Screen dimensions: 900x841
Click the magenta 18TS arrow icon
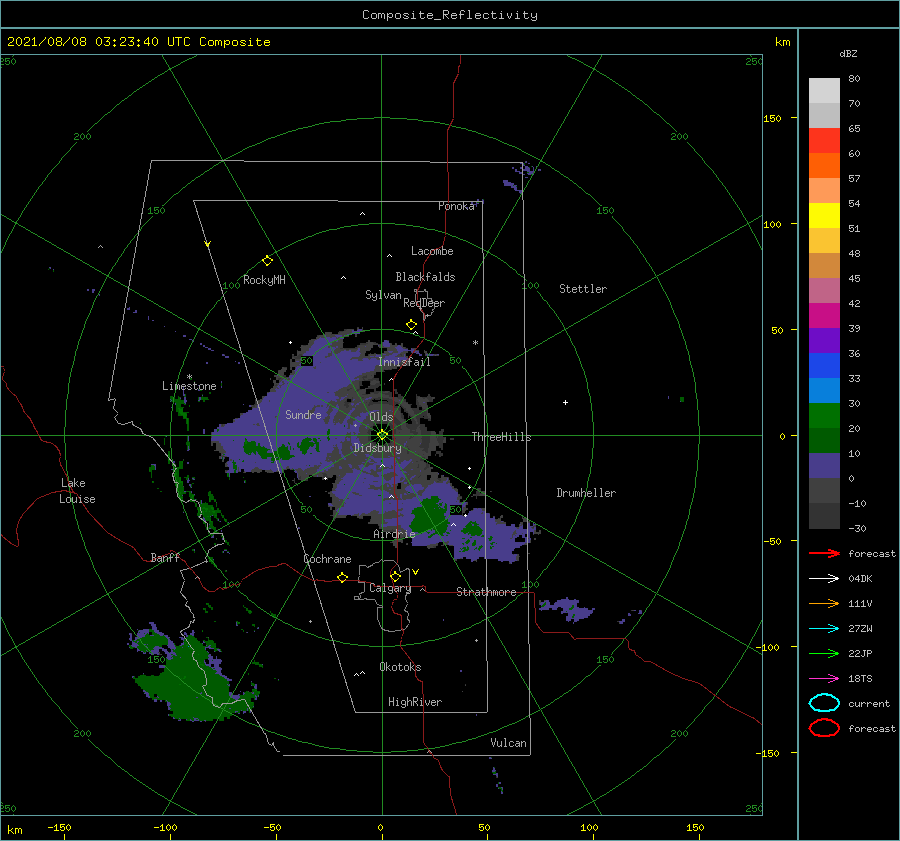[x=824, y=679]
